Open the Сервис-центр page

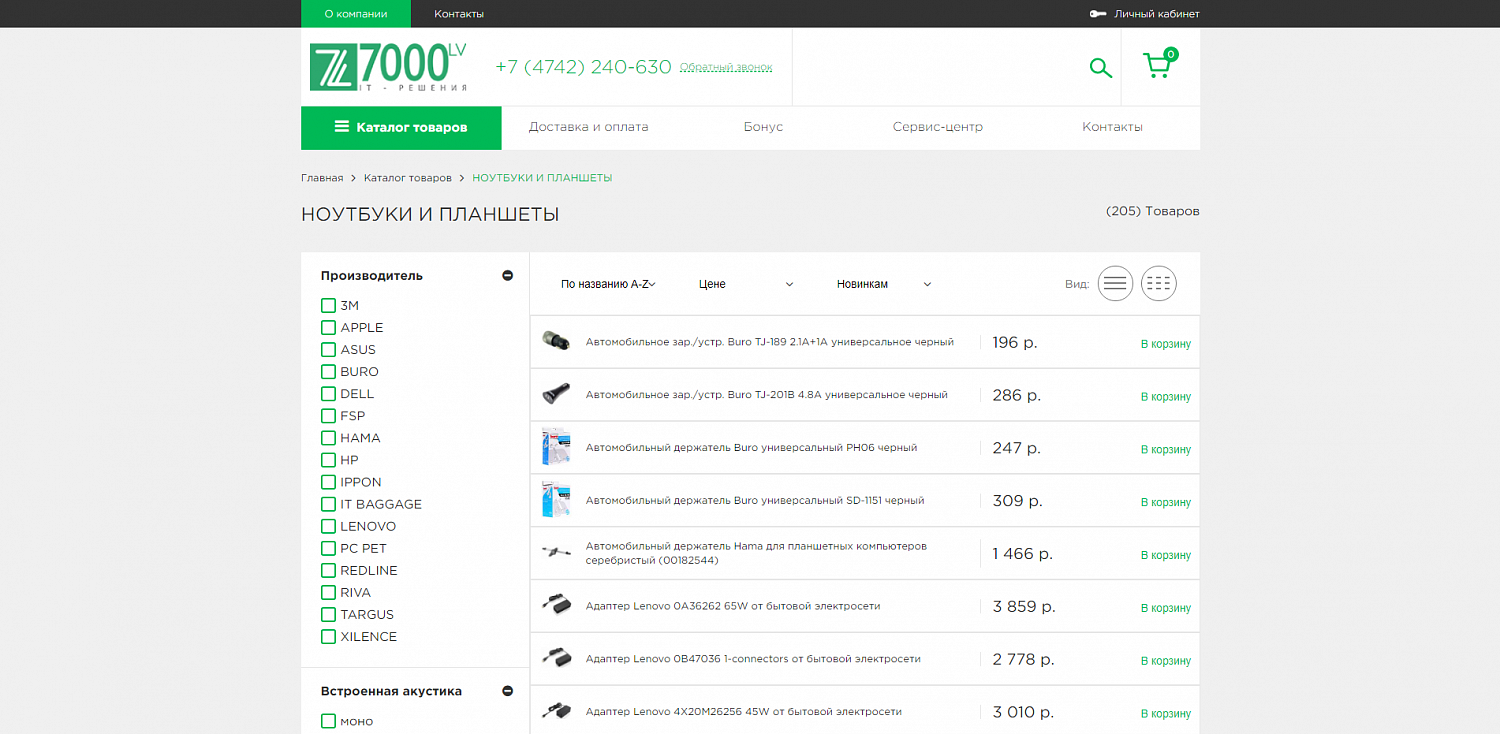tap(938, 127)
